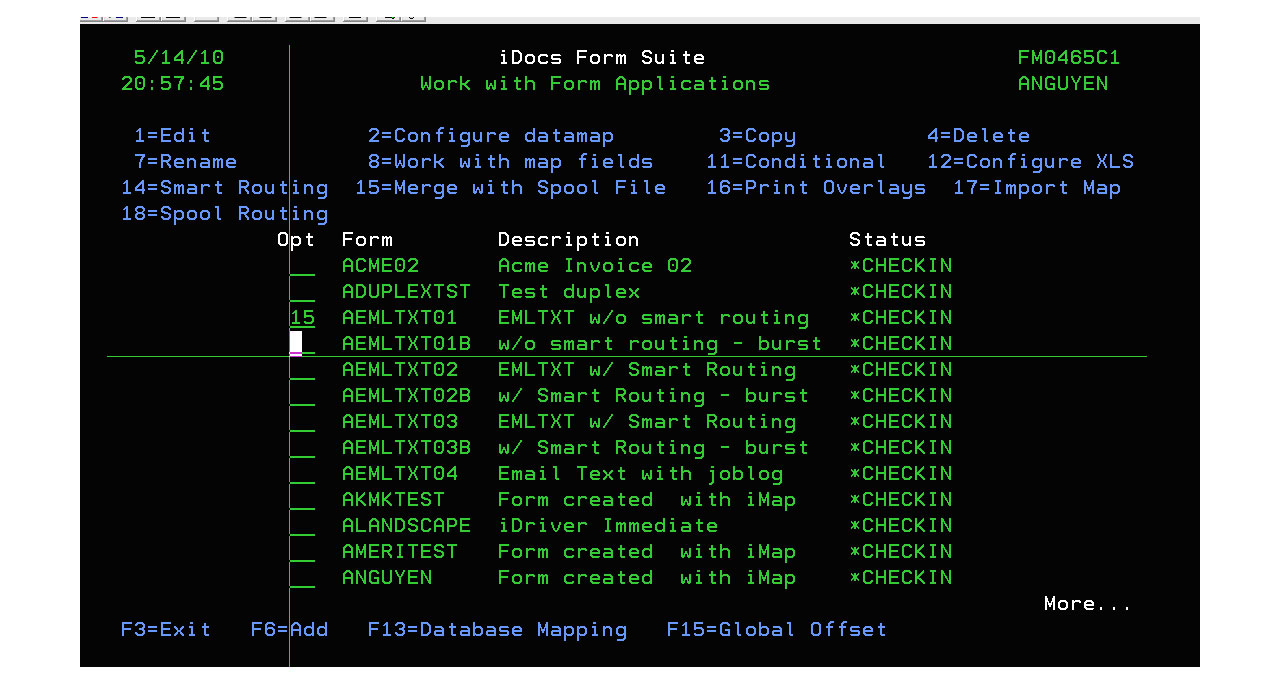1280x684 pixels.
Task: Click the 17=Import Map option
Action: [1036, 188]
